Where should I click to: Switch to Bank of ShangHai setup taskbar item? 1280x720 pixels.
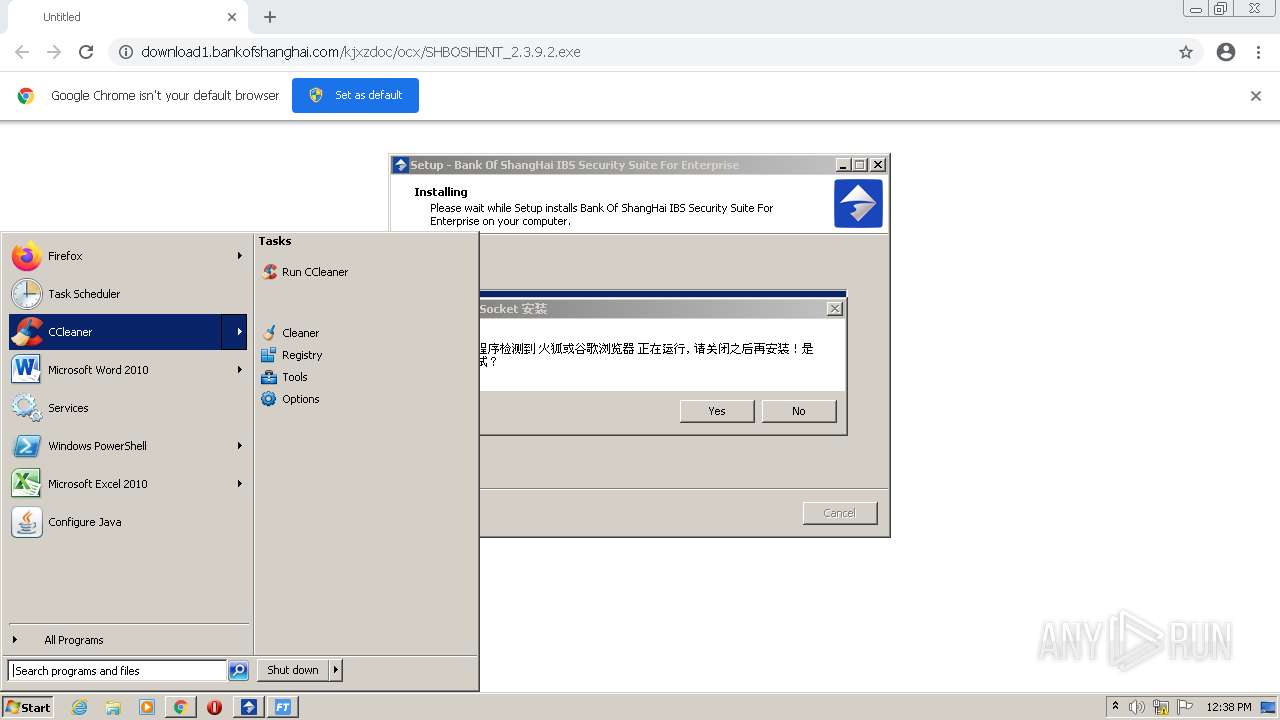[x=249, y=707]
